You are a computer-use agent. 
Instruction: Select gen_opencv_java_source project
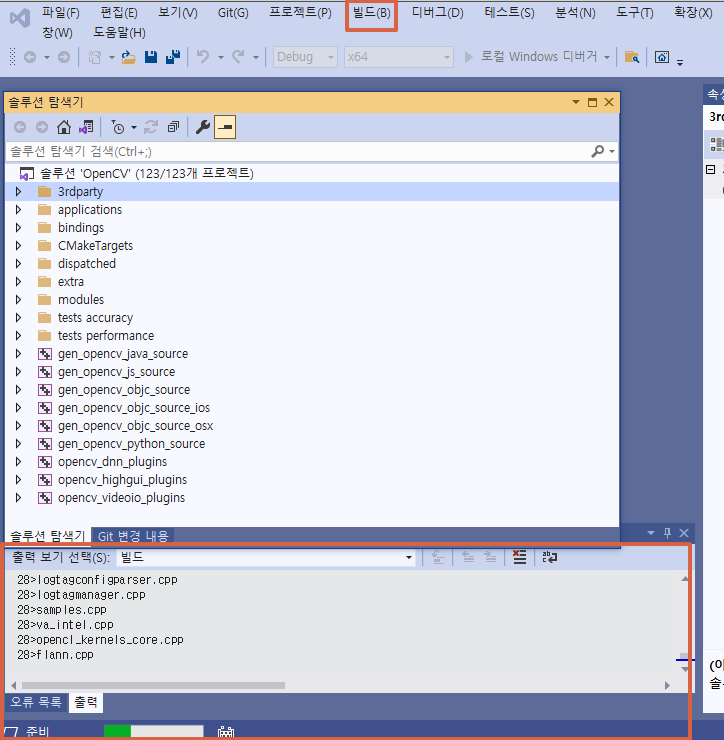(123, 353)
